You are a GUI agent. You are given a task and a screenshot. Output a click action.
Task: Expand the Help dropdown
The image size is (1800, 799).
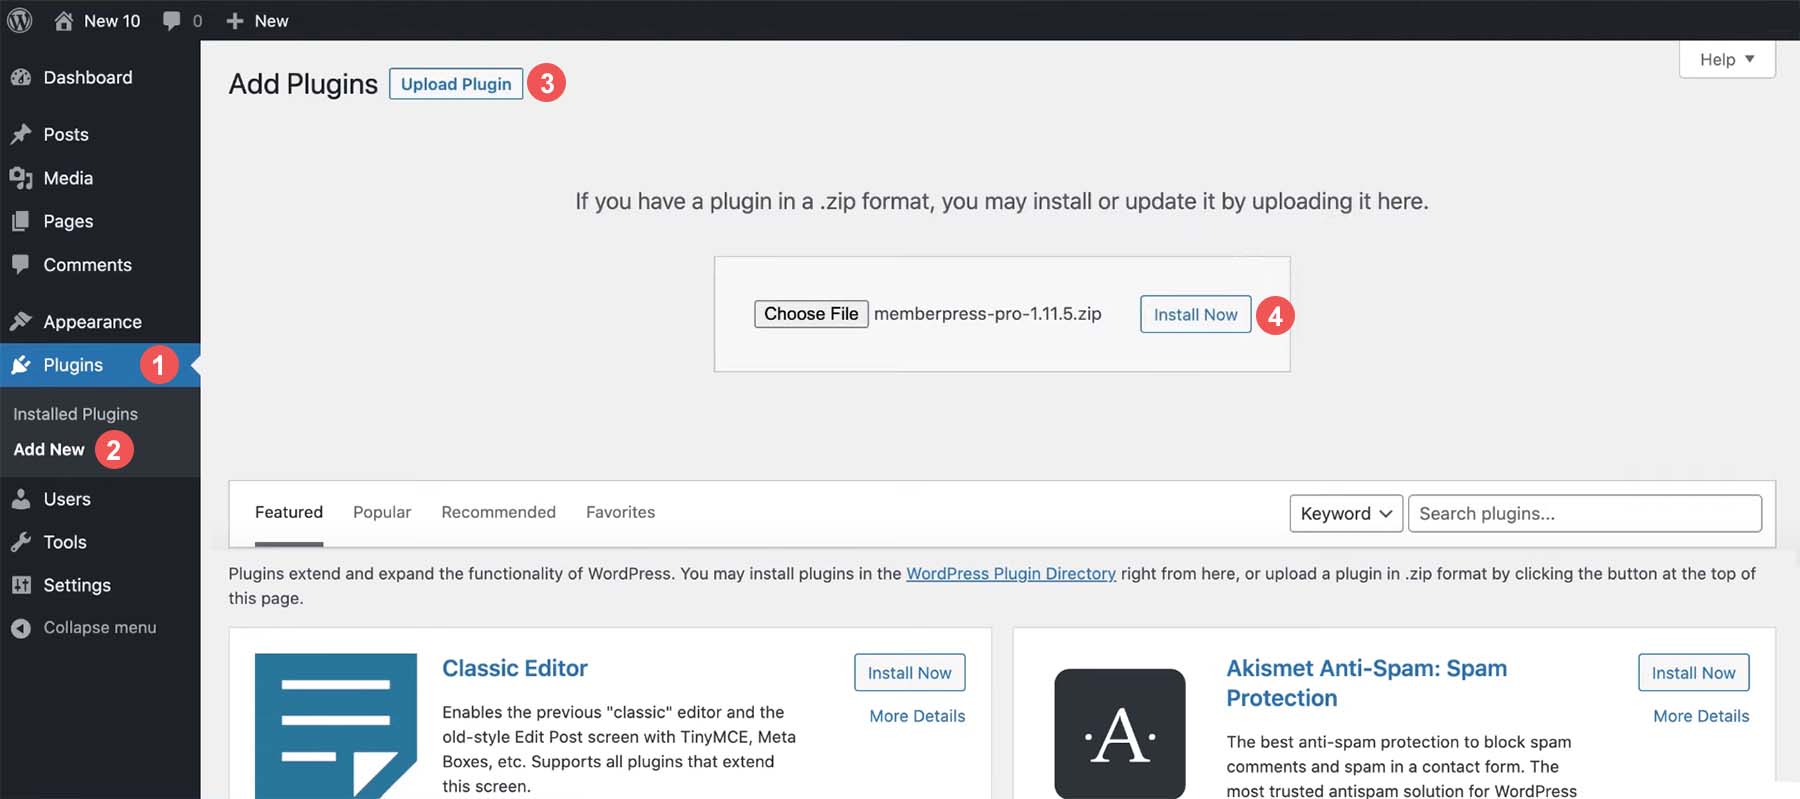pyautogui.click(x=1727, y=59)
